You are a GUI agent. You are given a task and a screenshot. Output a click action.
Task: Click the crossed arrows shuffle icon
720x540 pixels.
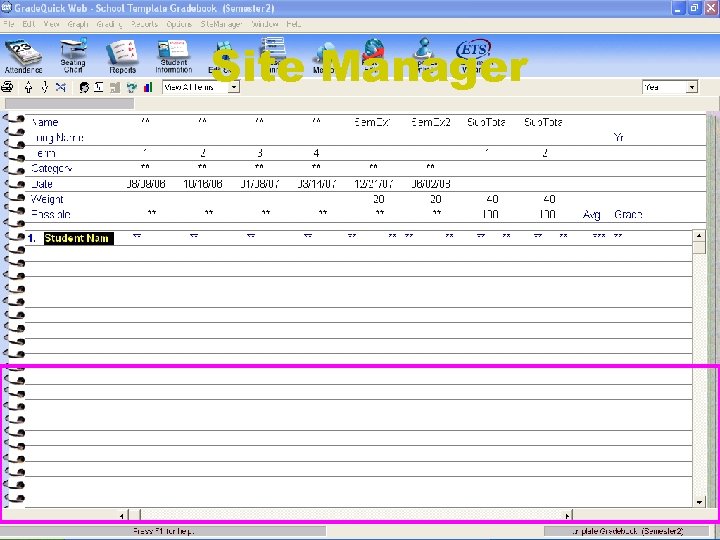61,87
